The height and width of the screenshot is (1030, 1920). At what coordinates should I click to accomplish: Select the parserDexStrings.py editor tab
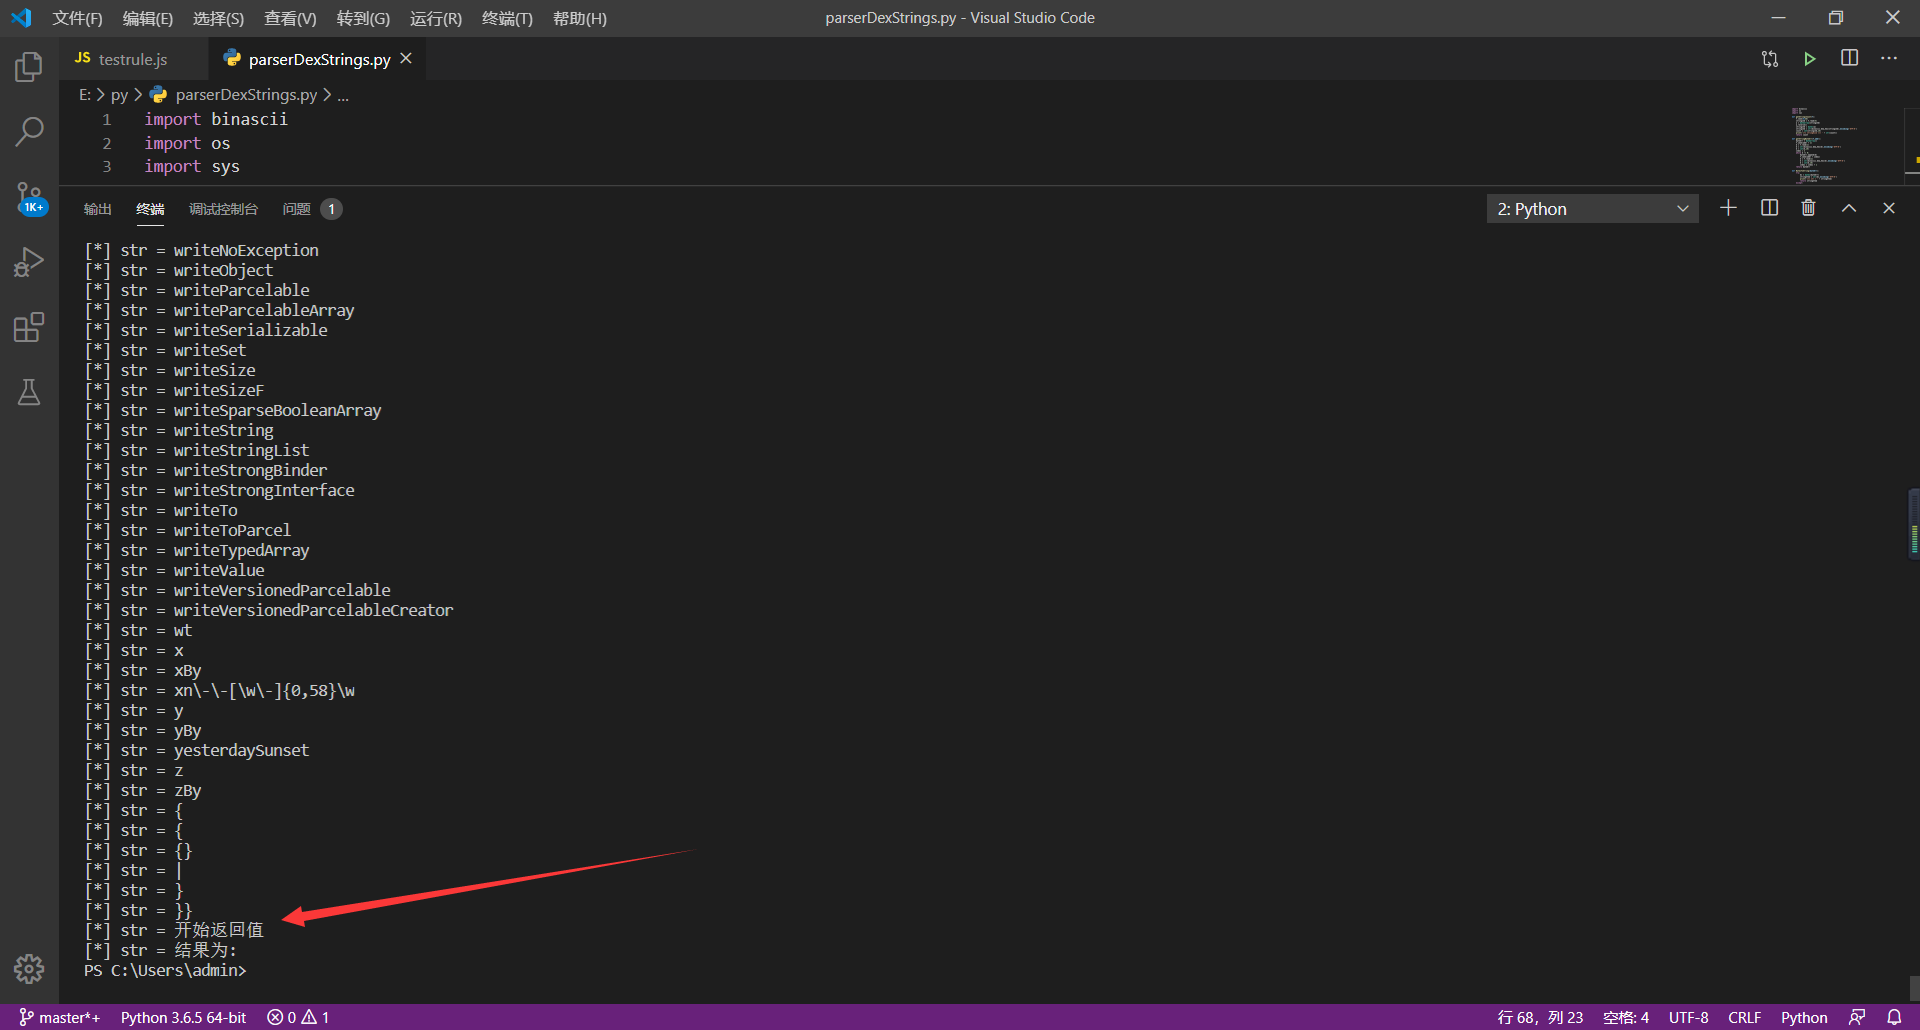[319, 59]
